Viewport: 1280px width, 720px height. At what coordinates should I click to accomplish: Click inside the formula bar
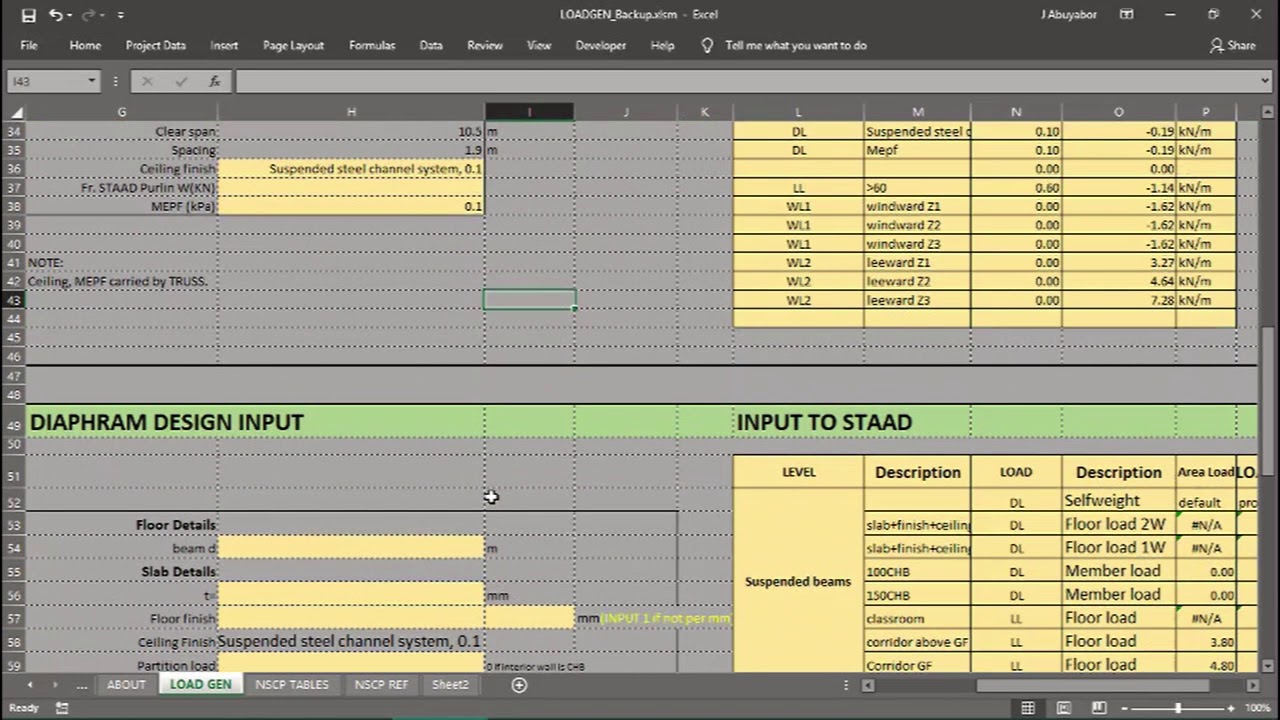(x=745, y=81)
